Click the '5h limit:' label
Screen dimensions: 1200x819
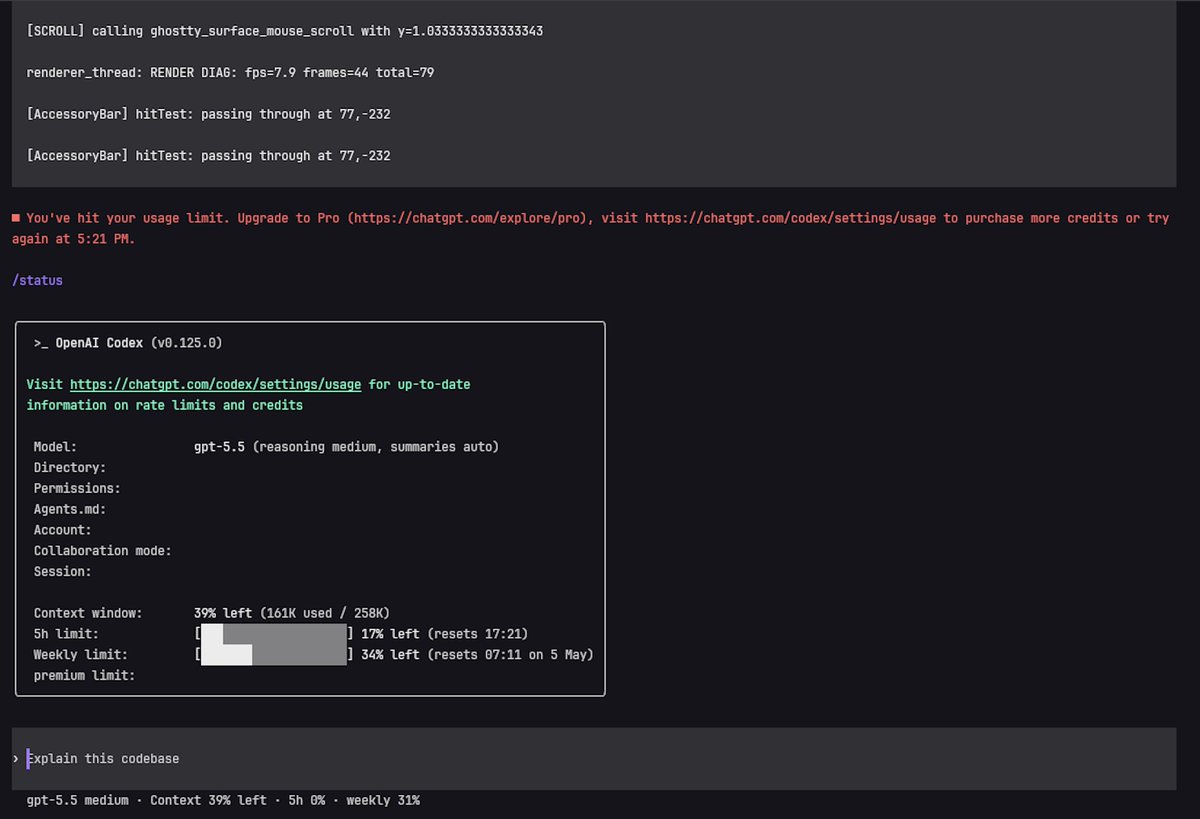pos(66,634)
